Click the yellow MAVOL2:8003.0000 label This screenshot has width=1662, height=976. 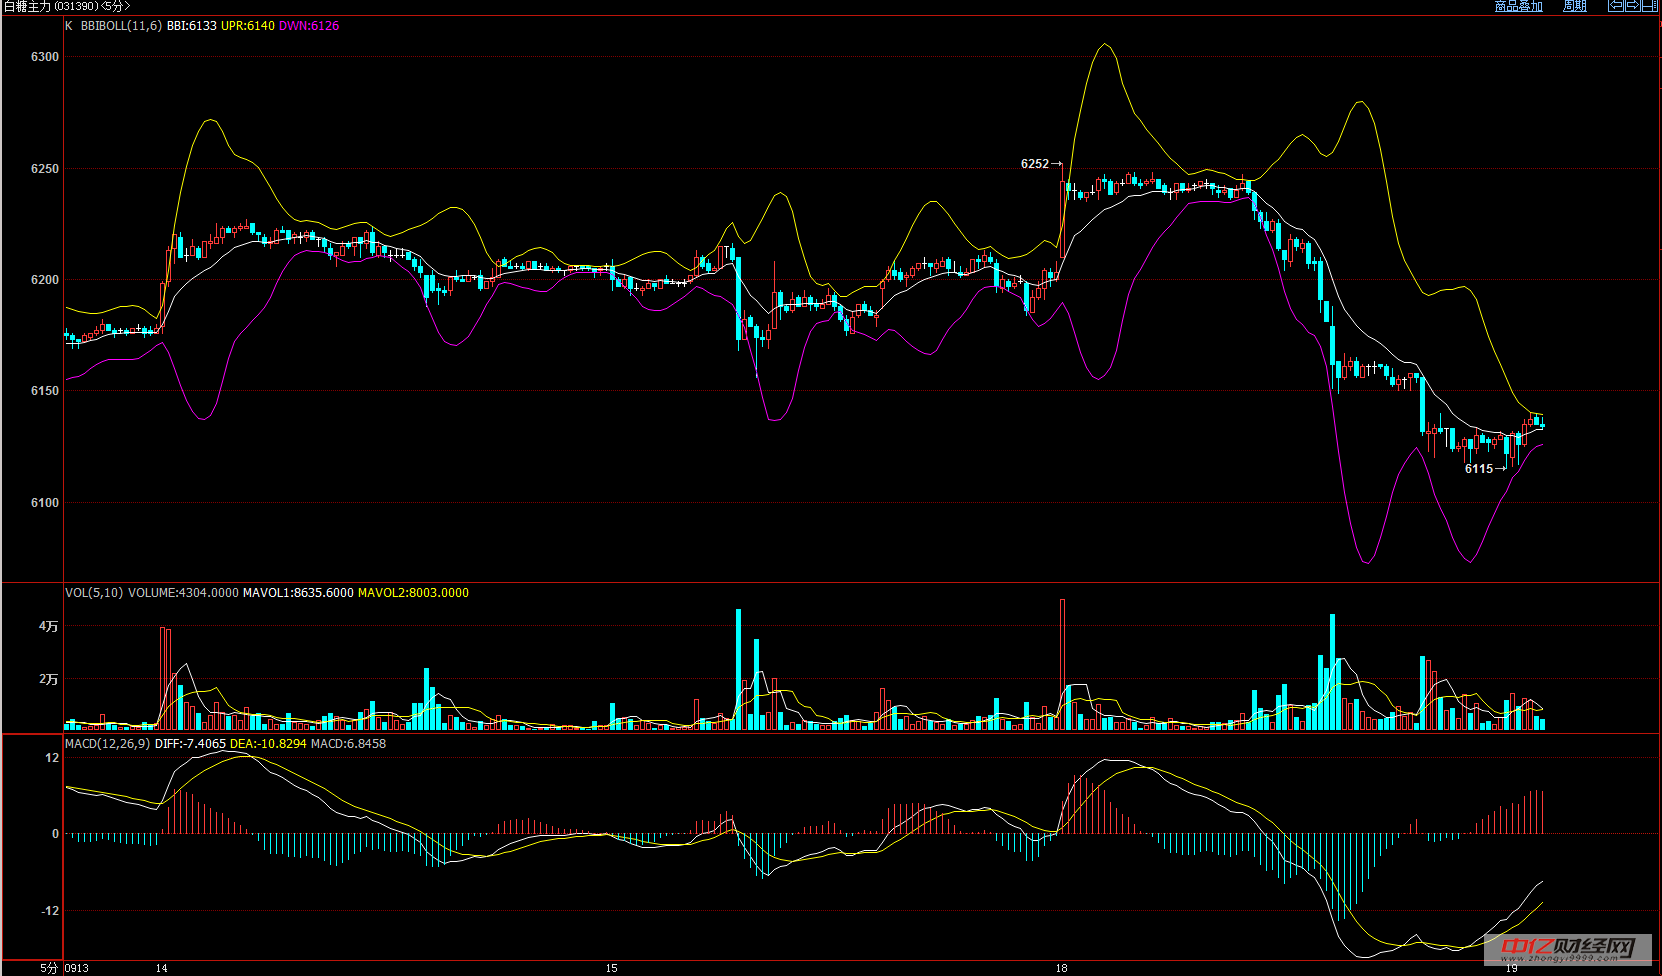tap(413, 593)
